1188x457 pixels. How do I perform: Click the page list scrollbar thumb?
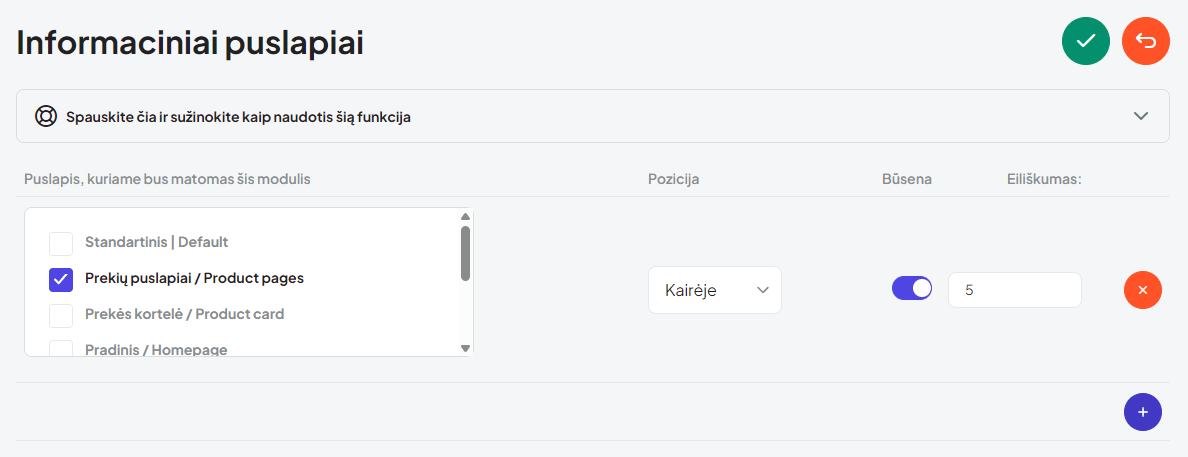tap(465, 252)
